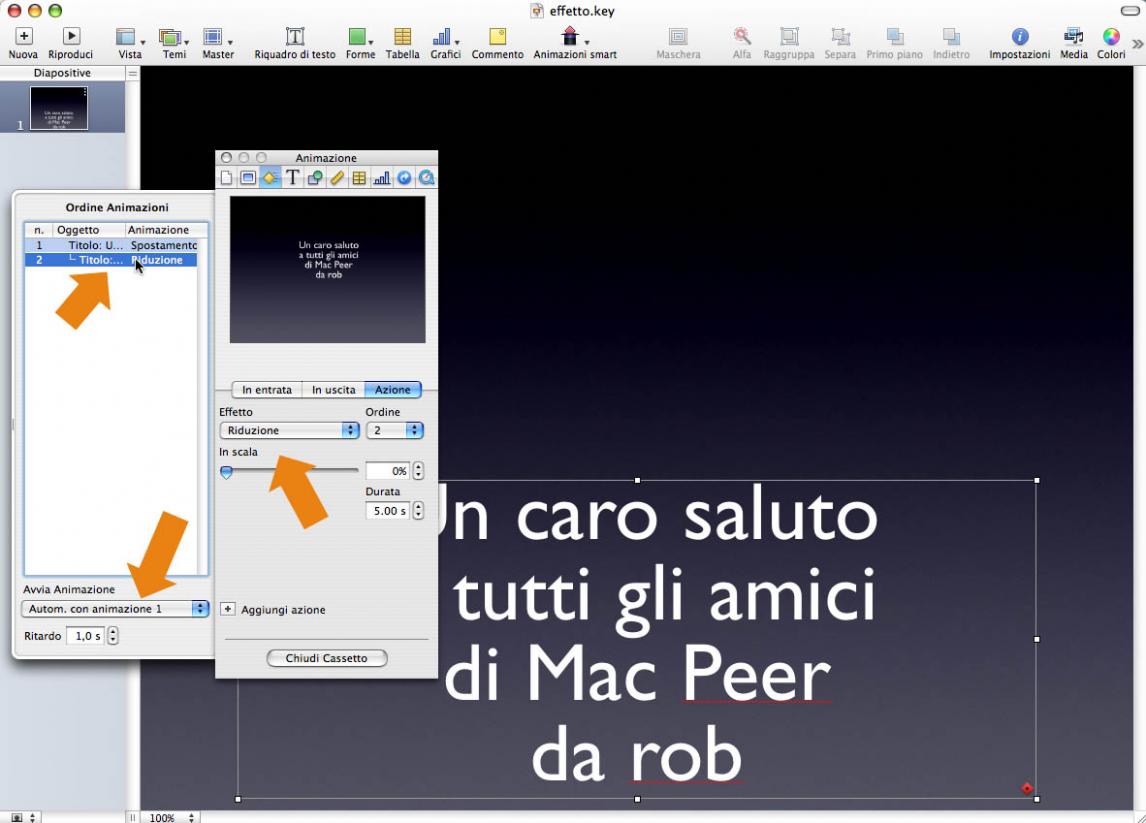Open the Text inspector T icon
1146x823 pixels.
click(x=292, y=178)
